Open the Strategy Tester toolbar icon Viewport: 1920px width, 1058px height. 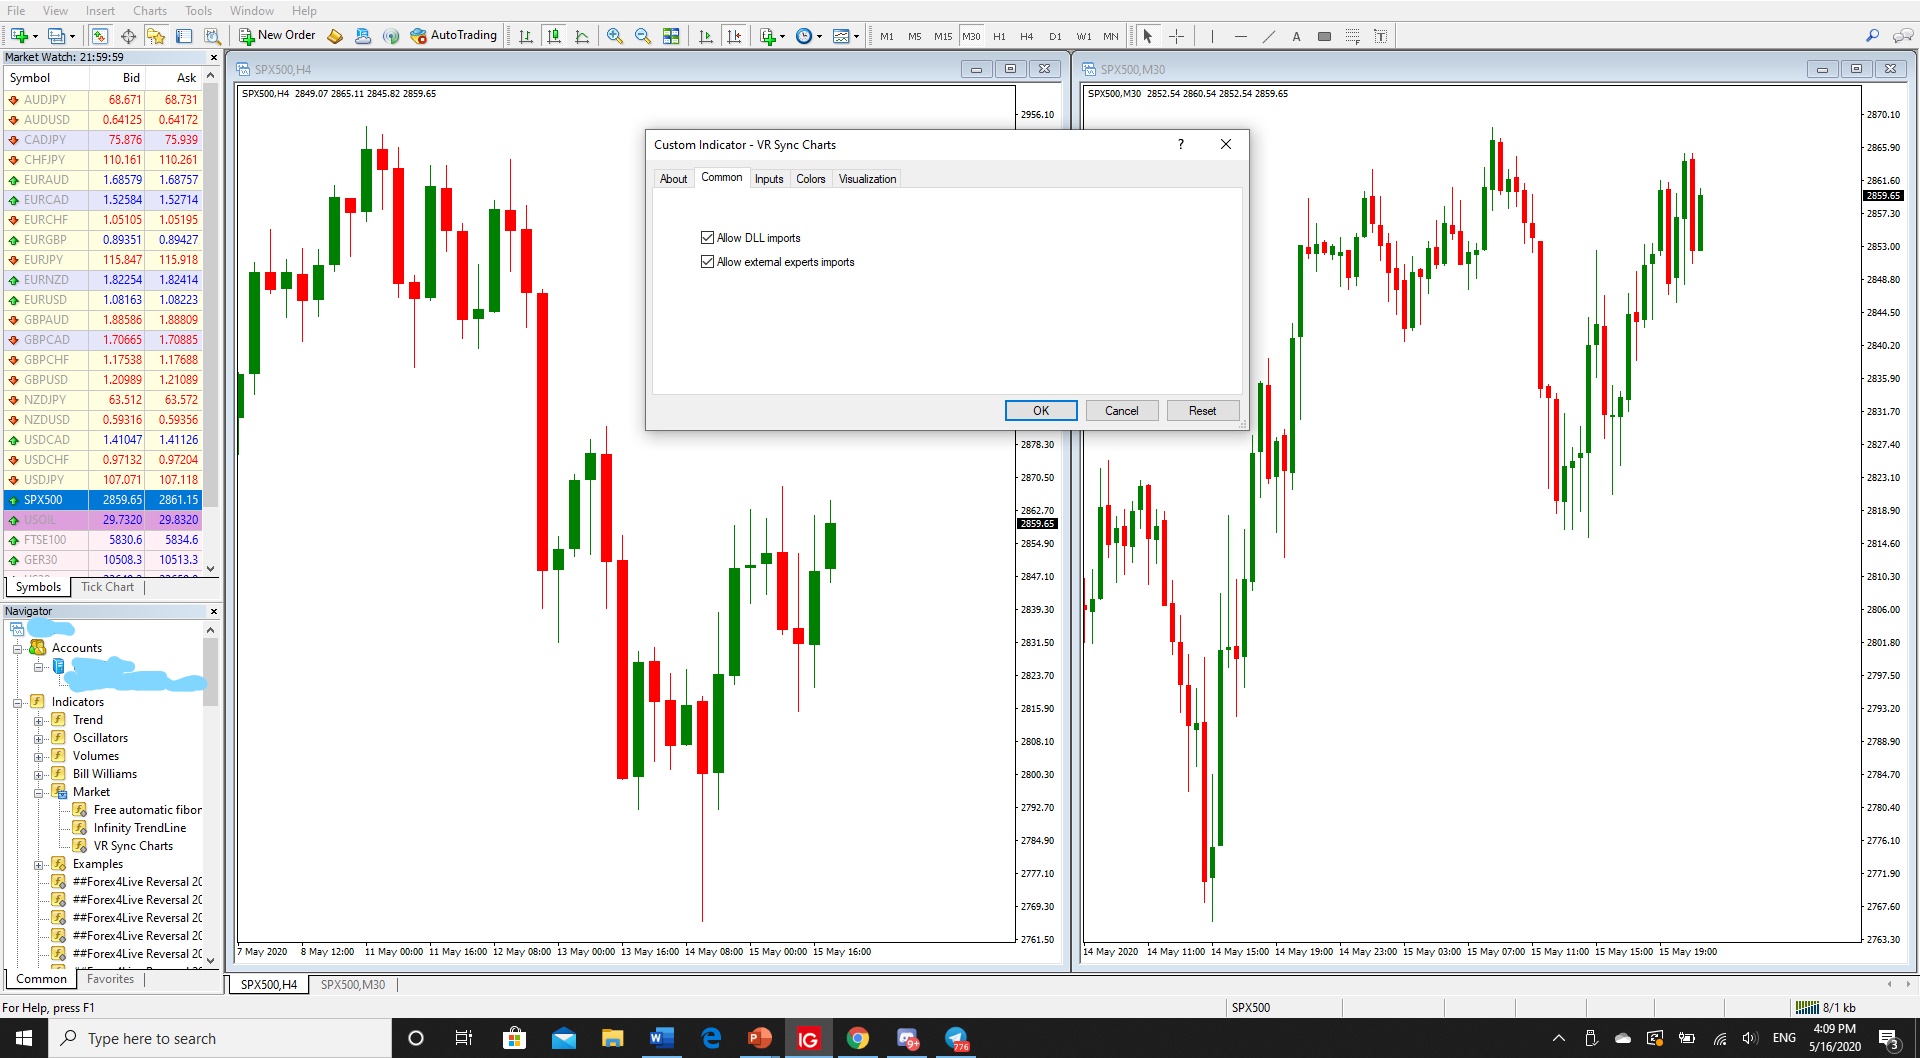click(x=212, y=36)
